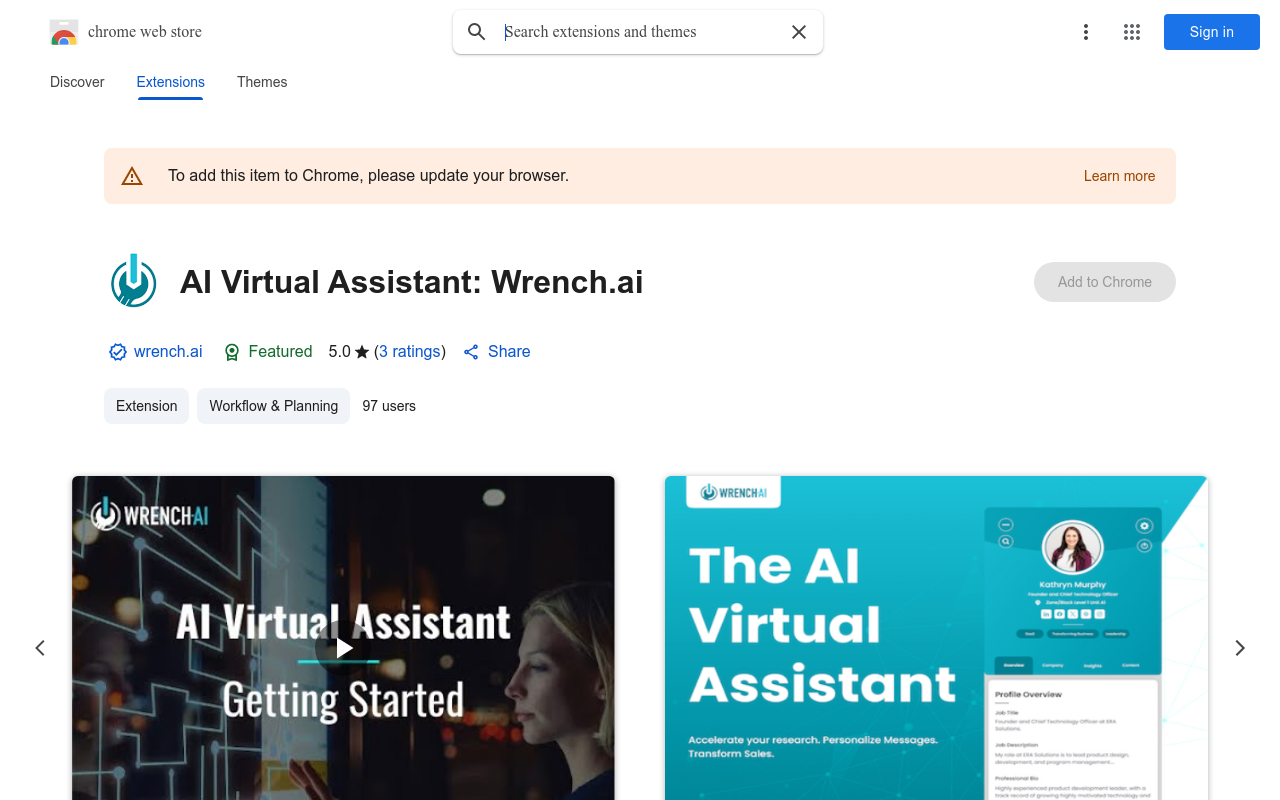1280x800 pixels.
Task: Go to the Discover tab
Action: (77, 82)
